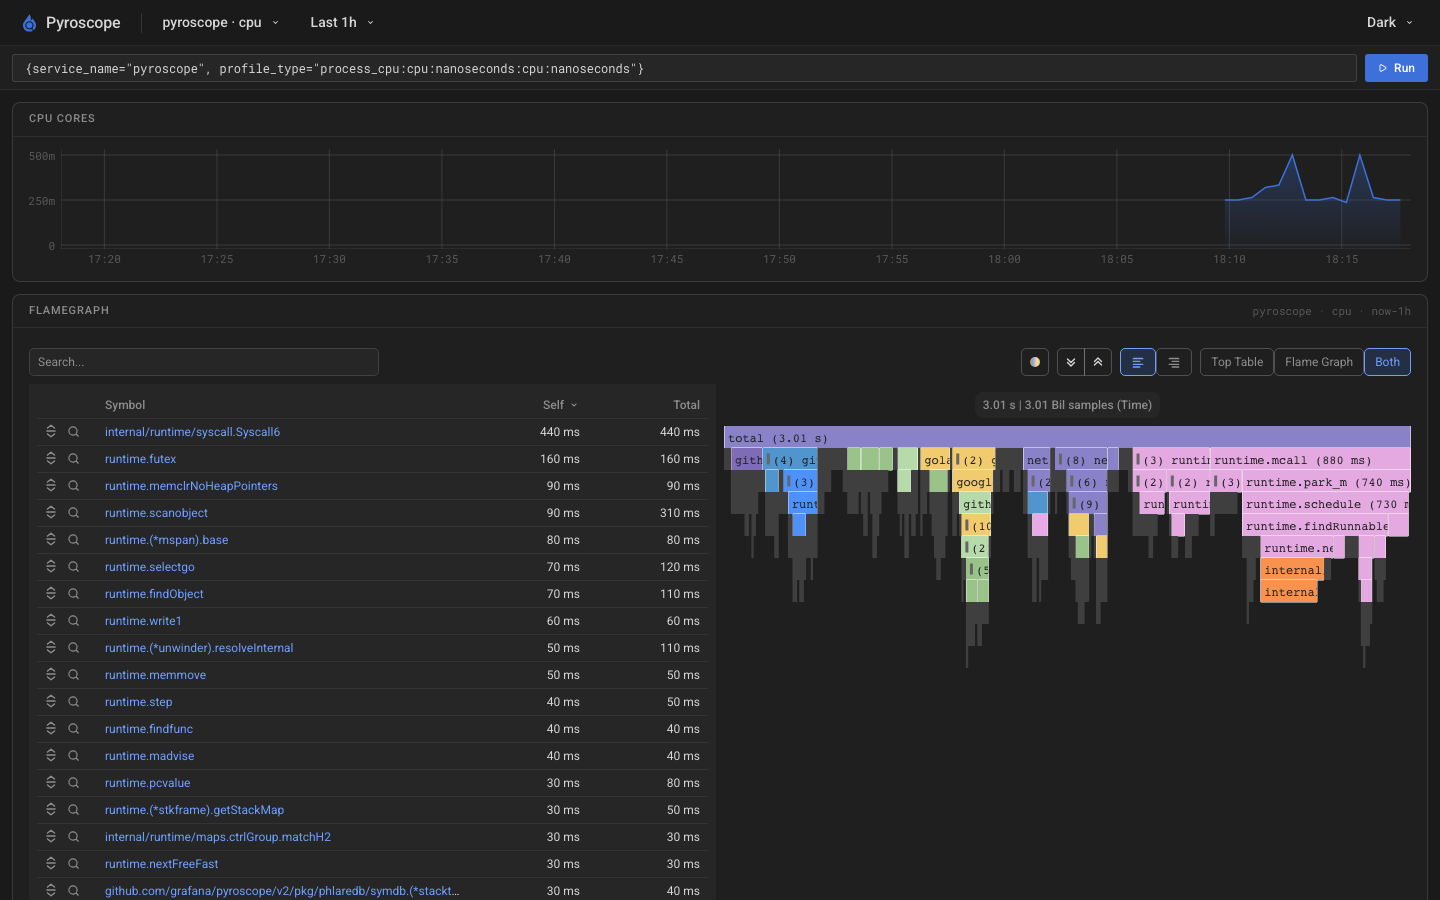Enable left-aligned text in flamegraph

[1138, 362]
